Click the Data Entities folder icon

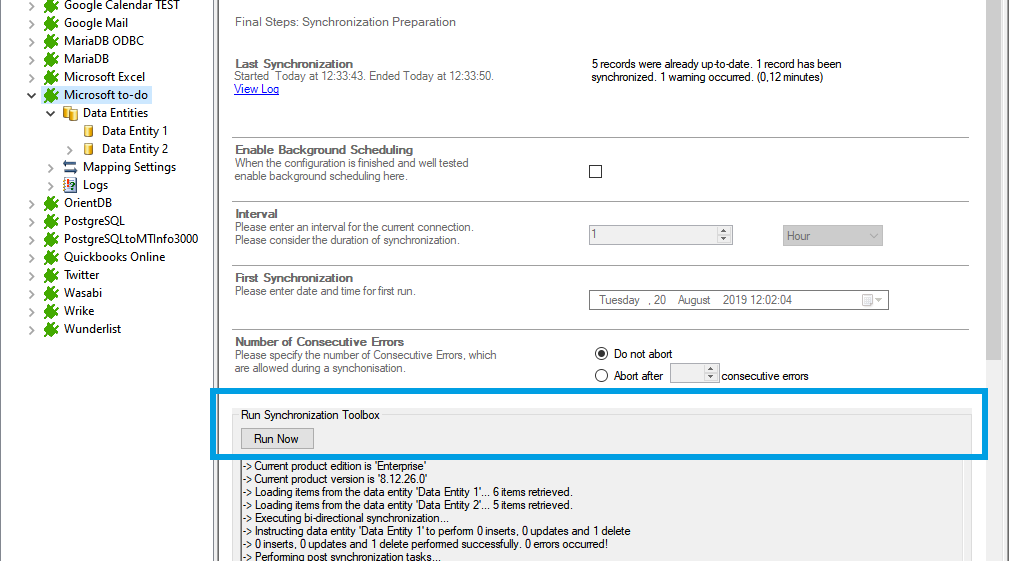pyautogui.click(x=70, y=113)
